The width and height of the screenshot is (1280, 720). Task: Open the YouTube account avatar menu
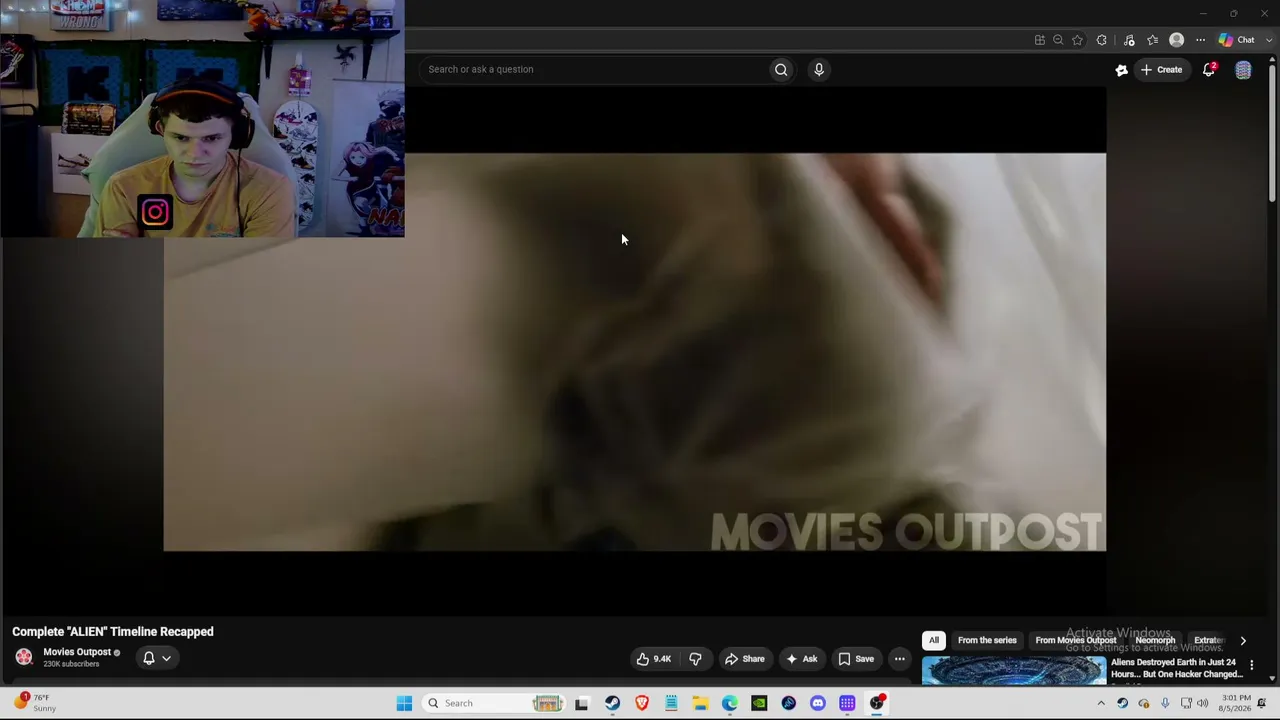[1243, 70]
